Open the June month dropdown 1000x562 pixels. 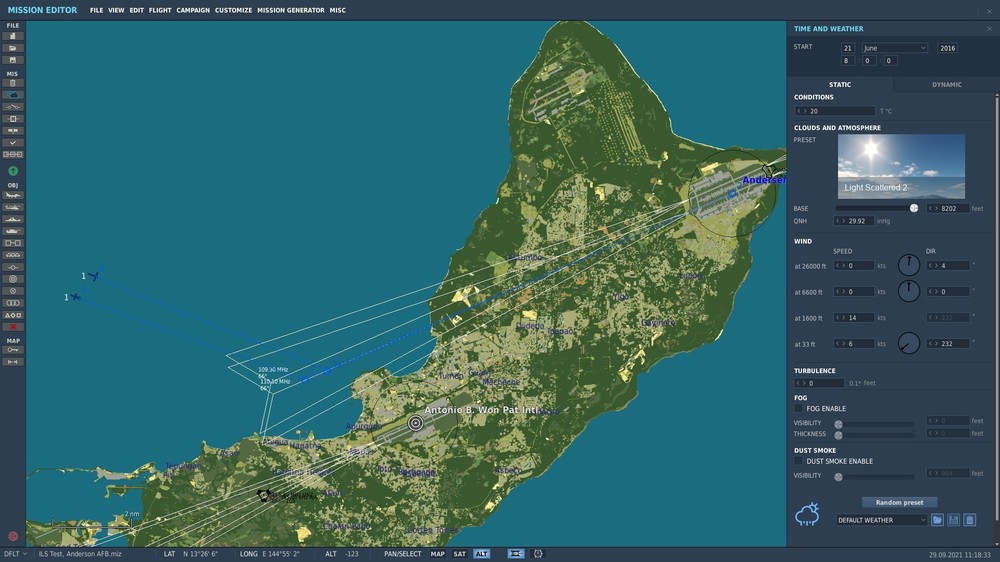(895, 48)
